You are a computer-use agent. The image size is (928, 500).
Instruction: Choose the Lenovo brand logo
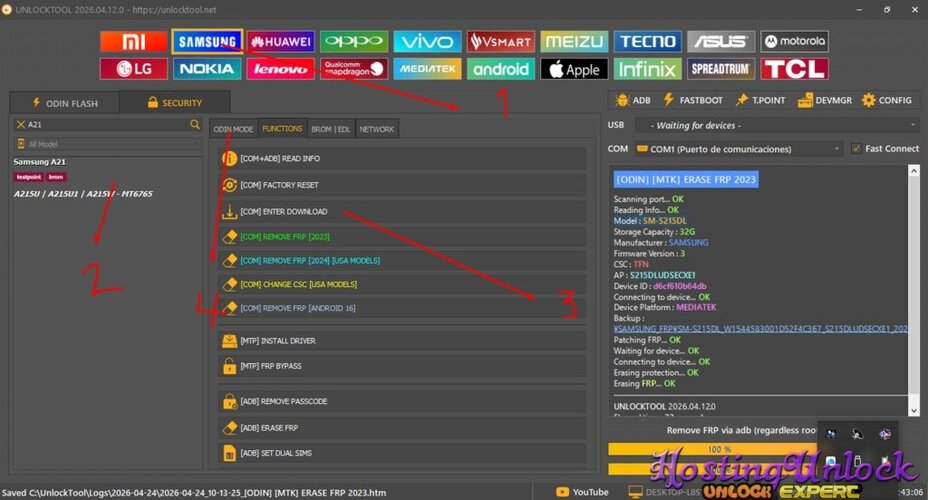pos(281,69)
